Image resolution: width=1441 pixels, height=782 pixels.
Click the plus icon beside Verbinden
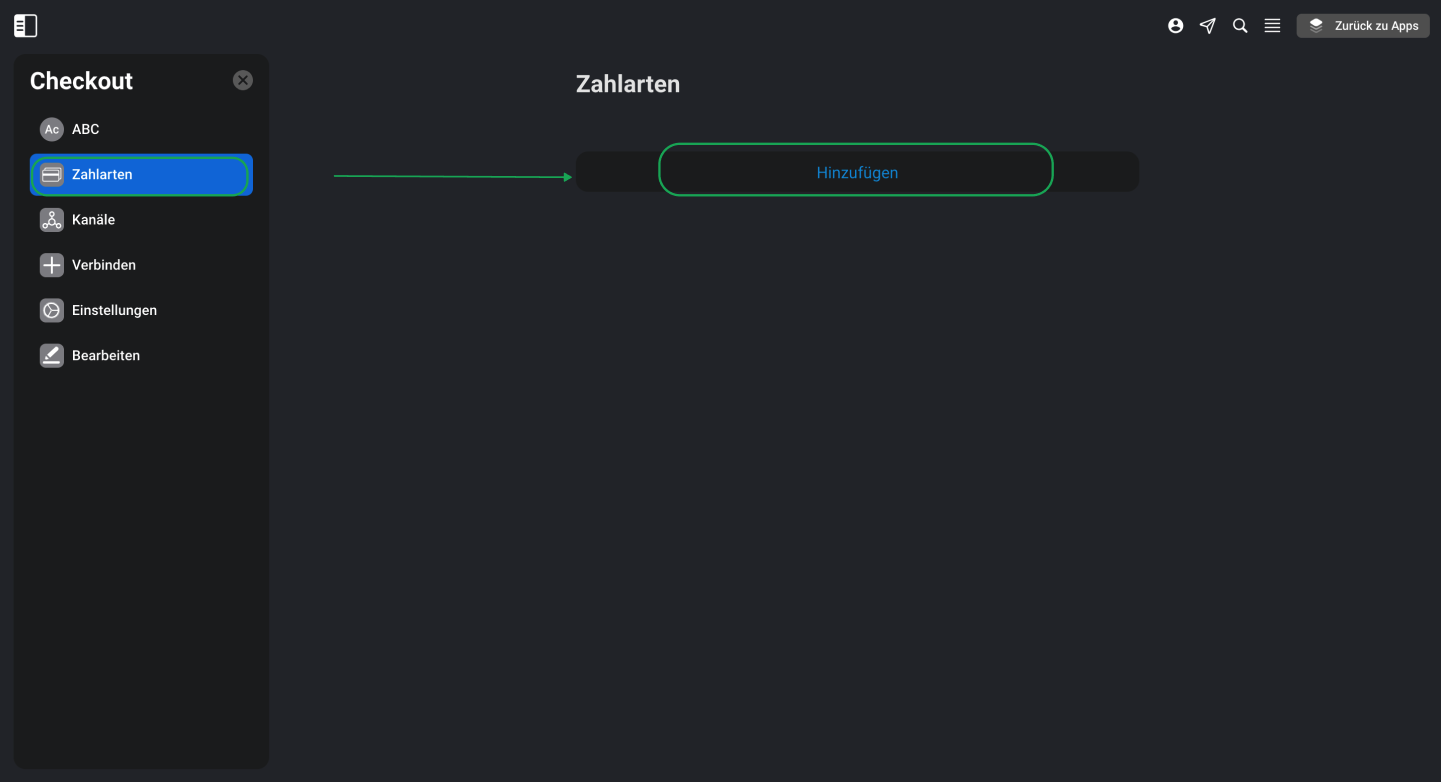click(x=52, y=265)
